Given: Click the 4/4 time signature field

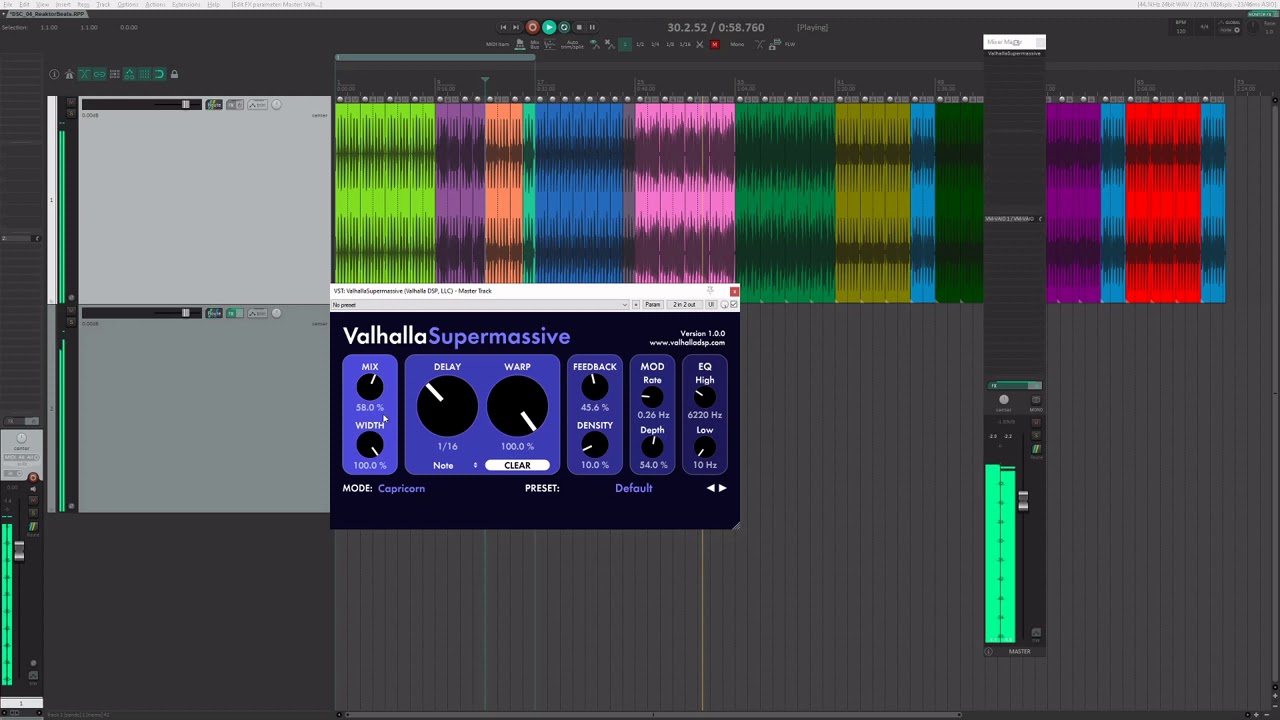Looking at the screenshot, I should [x=1204, y=27].
